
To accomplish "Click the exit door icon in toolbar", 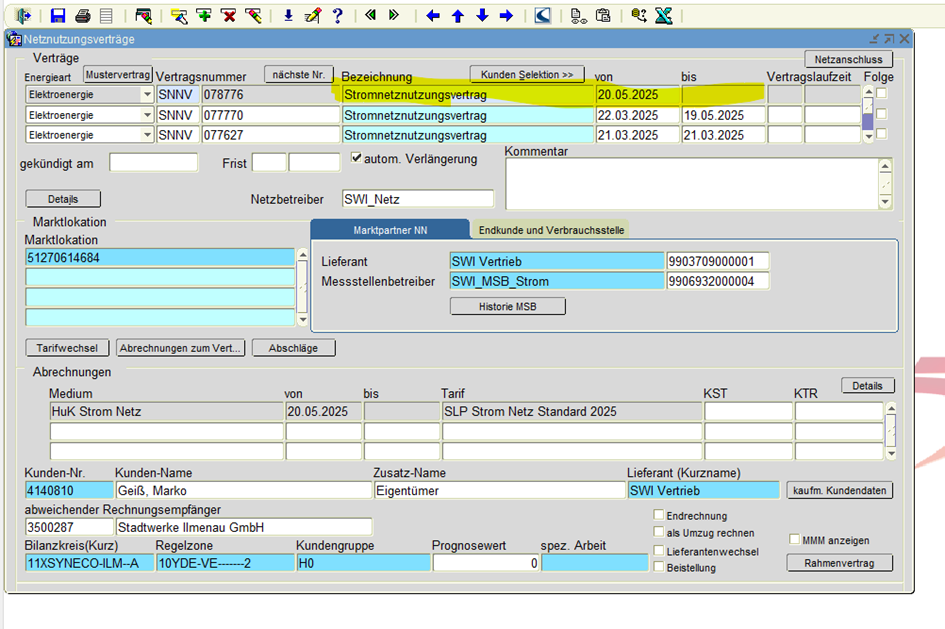I will [23, 15].
